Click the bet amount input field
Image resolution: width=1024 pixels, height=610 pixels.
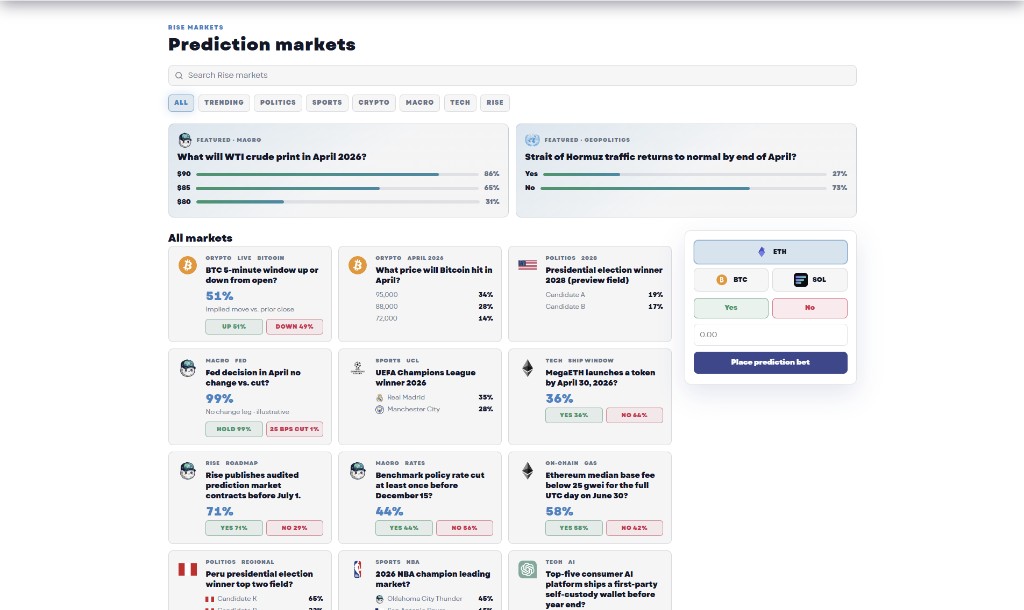click(x=770, y=335)
